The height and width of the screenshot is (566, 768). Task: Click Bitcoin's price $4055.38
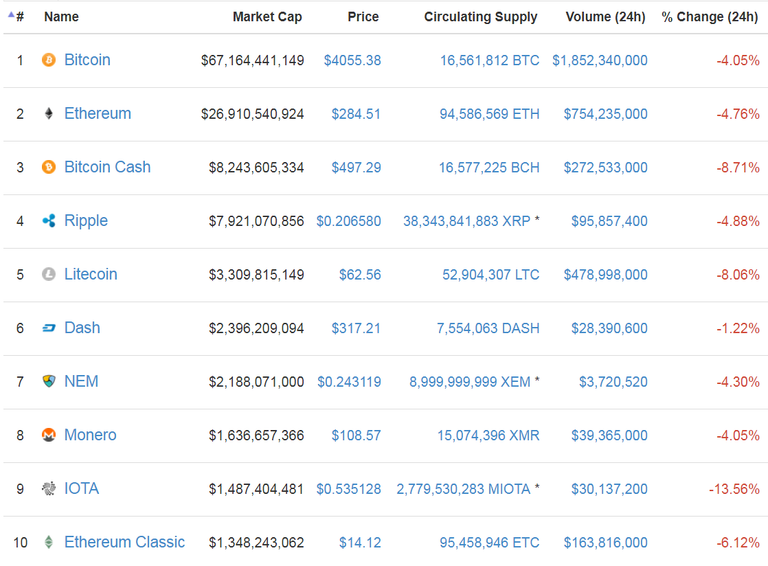click(x=352, y=60)
